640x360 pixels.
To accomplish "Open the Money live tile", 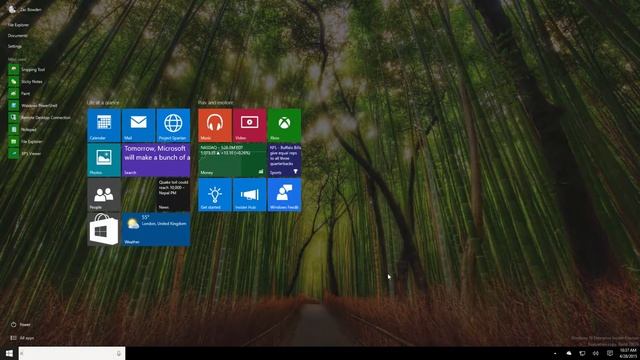I will click(232, 160).
